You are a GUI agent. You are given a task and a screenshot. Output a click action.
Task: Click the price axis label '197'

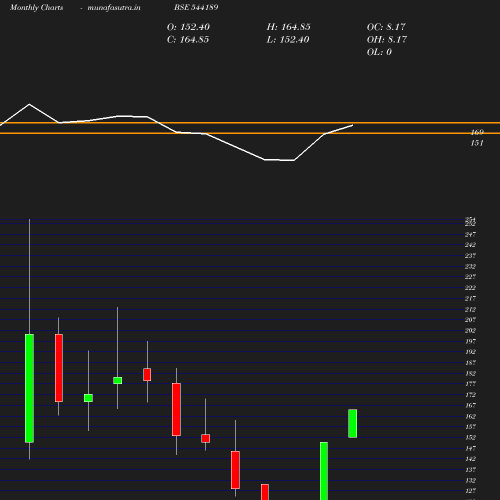pos(470,341)
